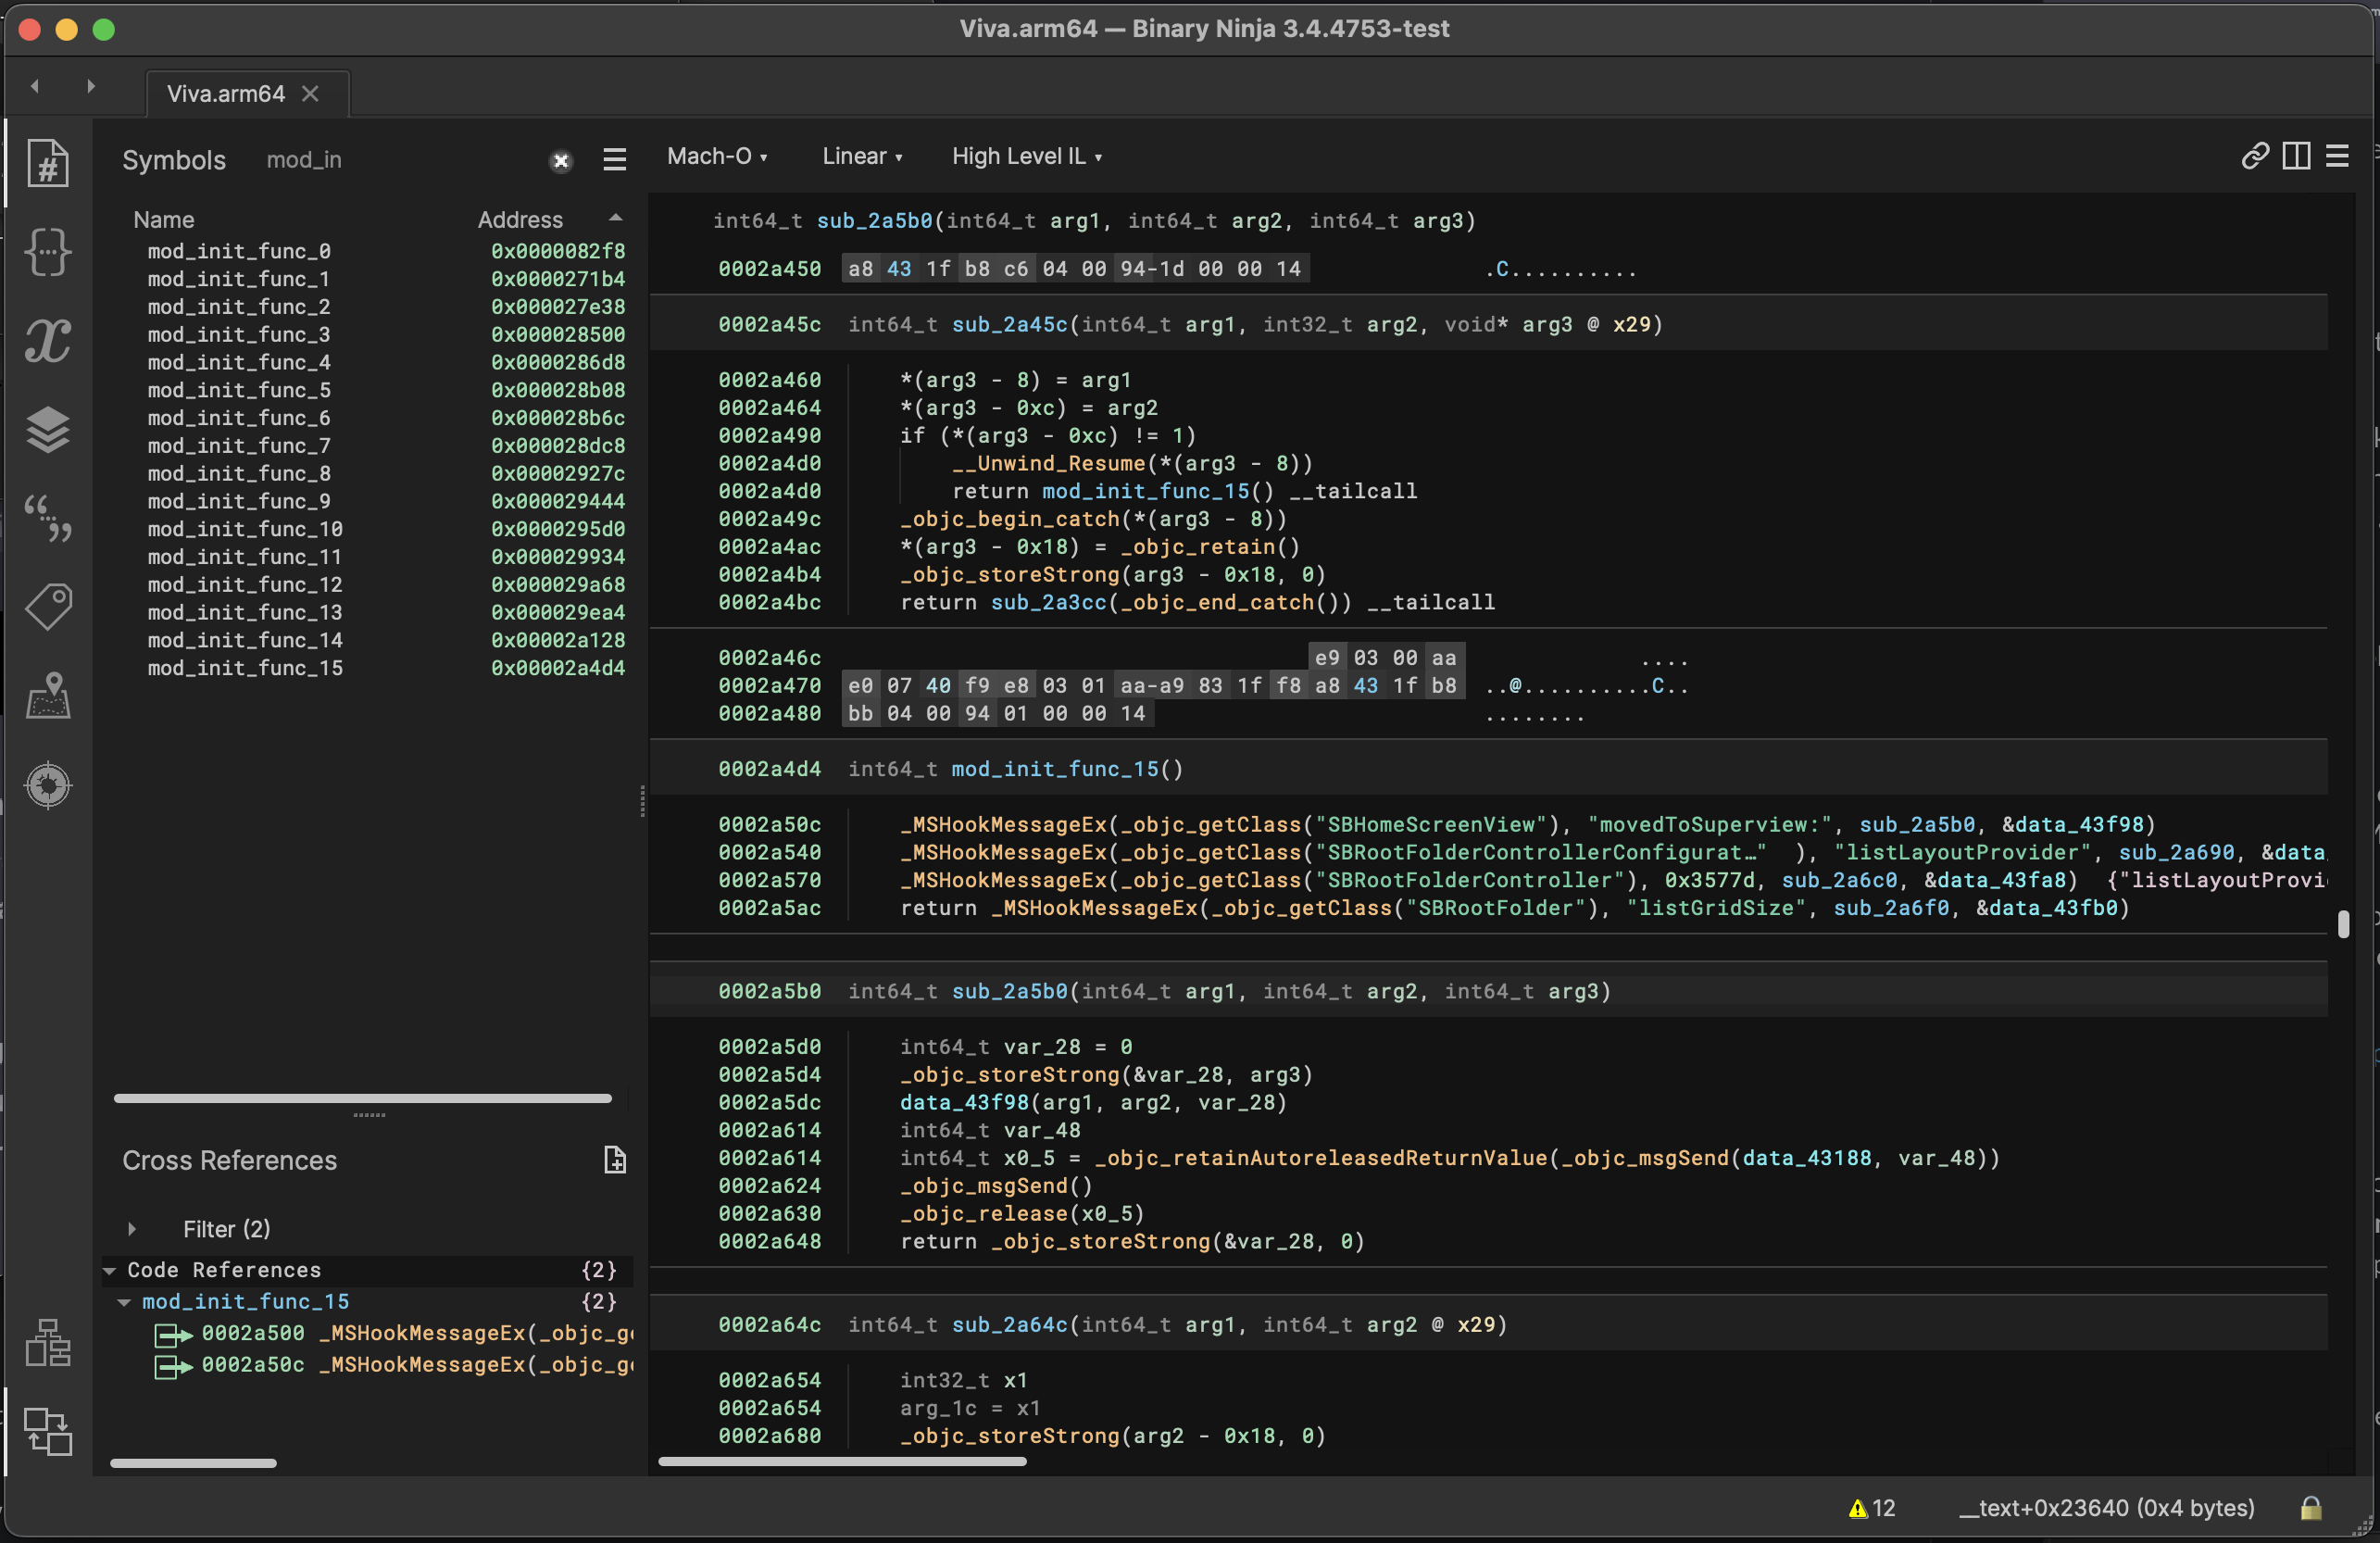Open the Variables panel in the sidebar
Screen dimensions: 2380x1543
pos(47,340)
